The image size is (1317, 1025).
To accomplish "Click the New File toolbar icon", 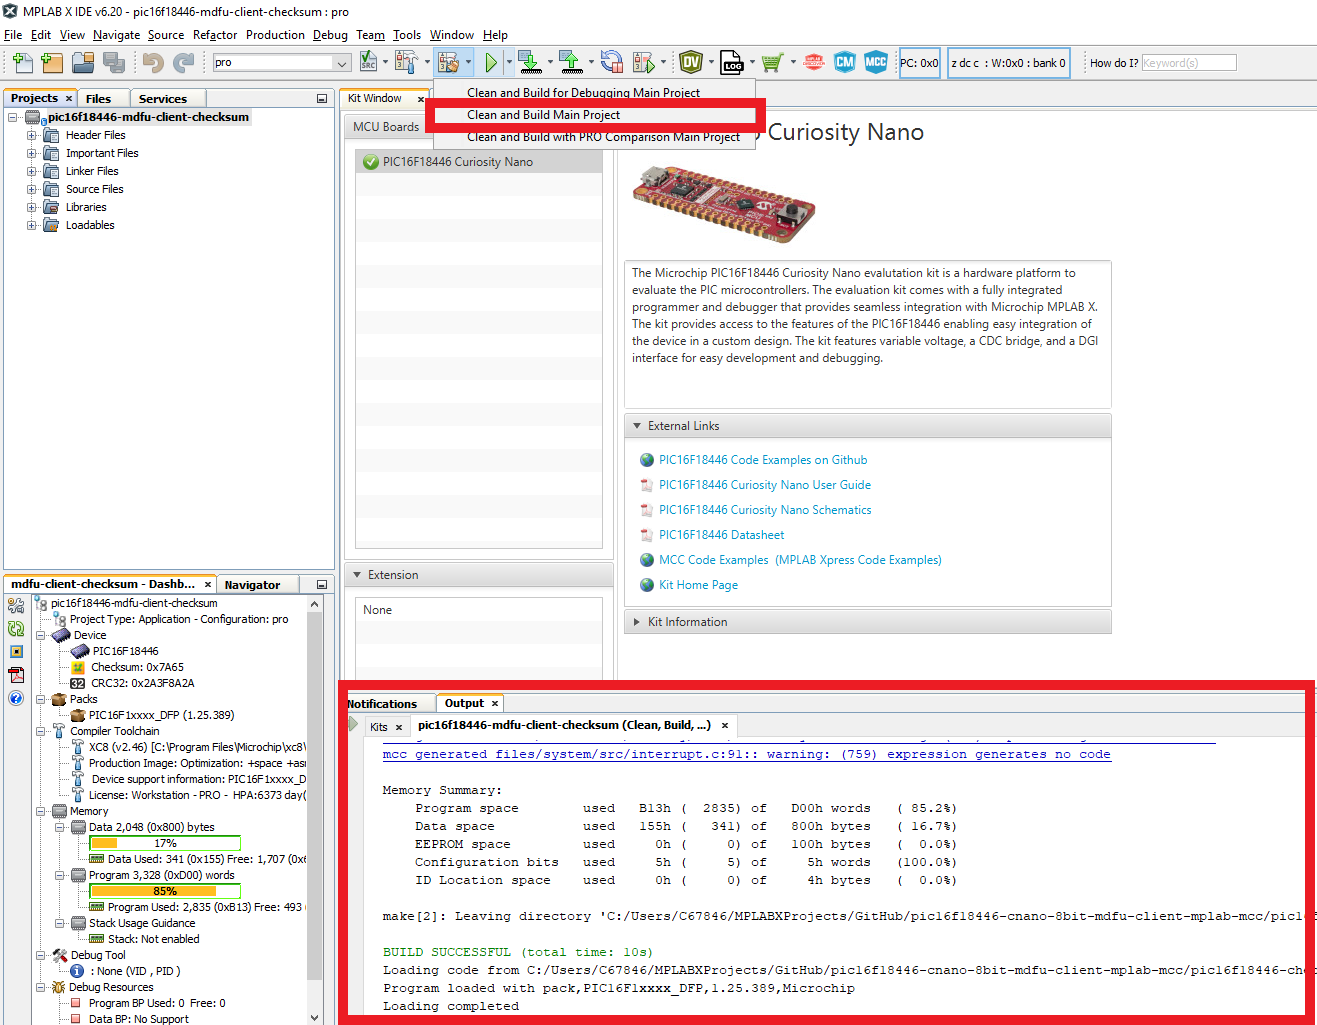I will (22, 62).
